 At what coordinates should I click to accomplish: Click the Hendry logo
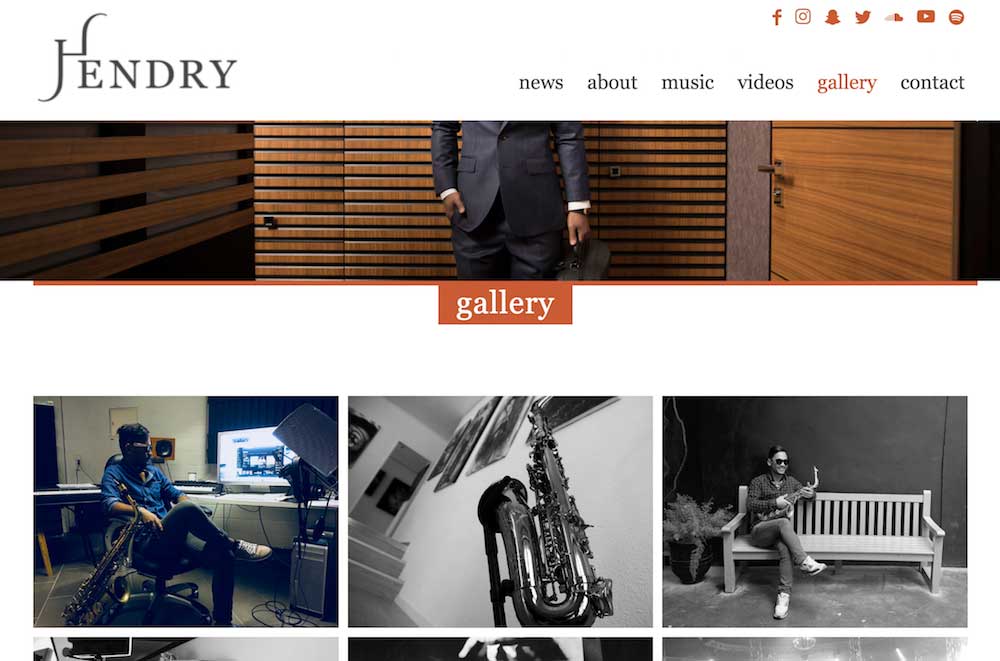138,57
